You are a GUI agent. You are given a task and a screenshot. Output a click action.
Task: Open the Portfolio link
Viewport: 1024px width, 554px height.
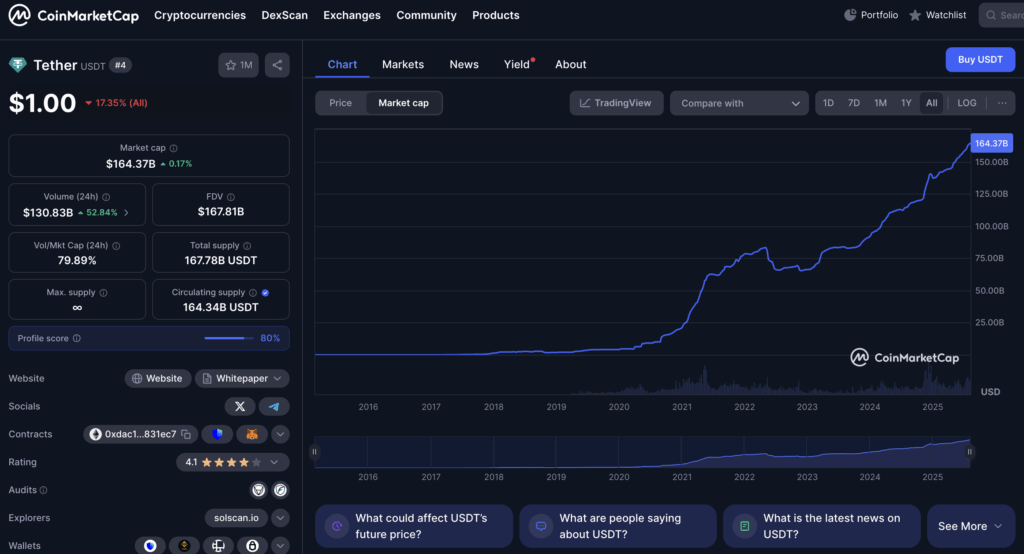871,15
